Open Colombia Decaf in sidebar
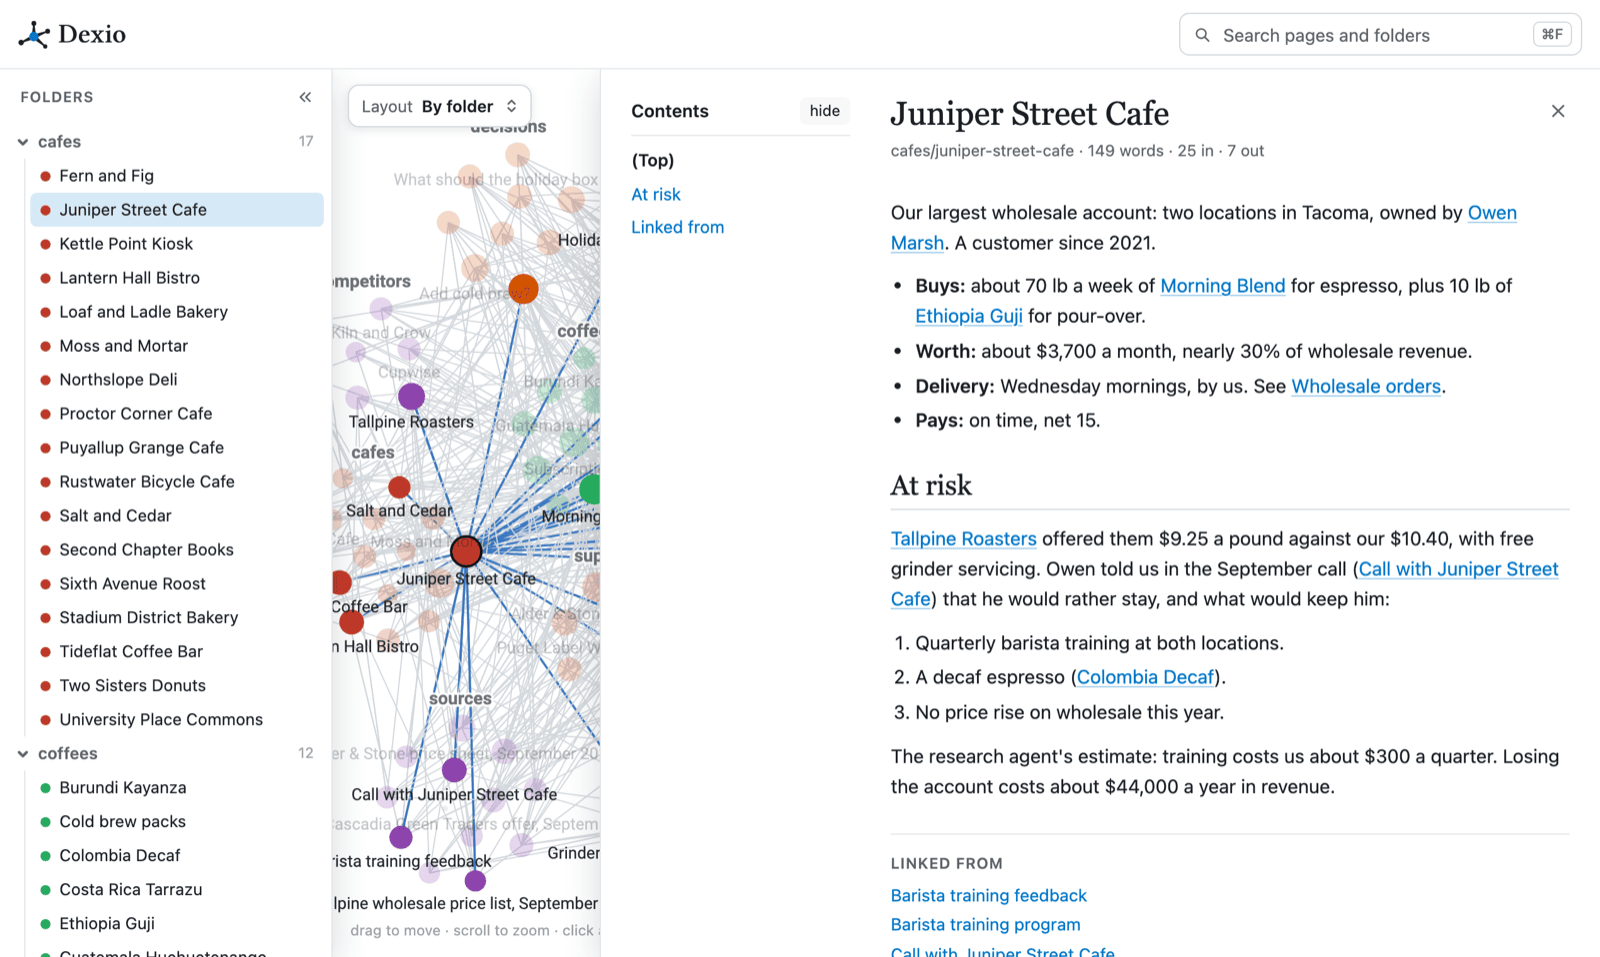The image size is (1600, 957). (x=177, y=856)
